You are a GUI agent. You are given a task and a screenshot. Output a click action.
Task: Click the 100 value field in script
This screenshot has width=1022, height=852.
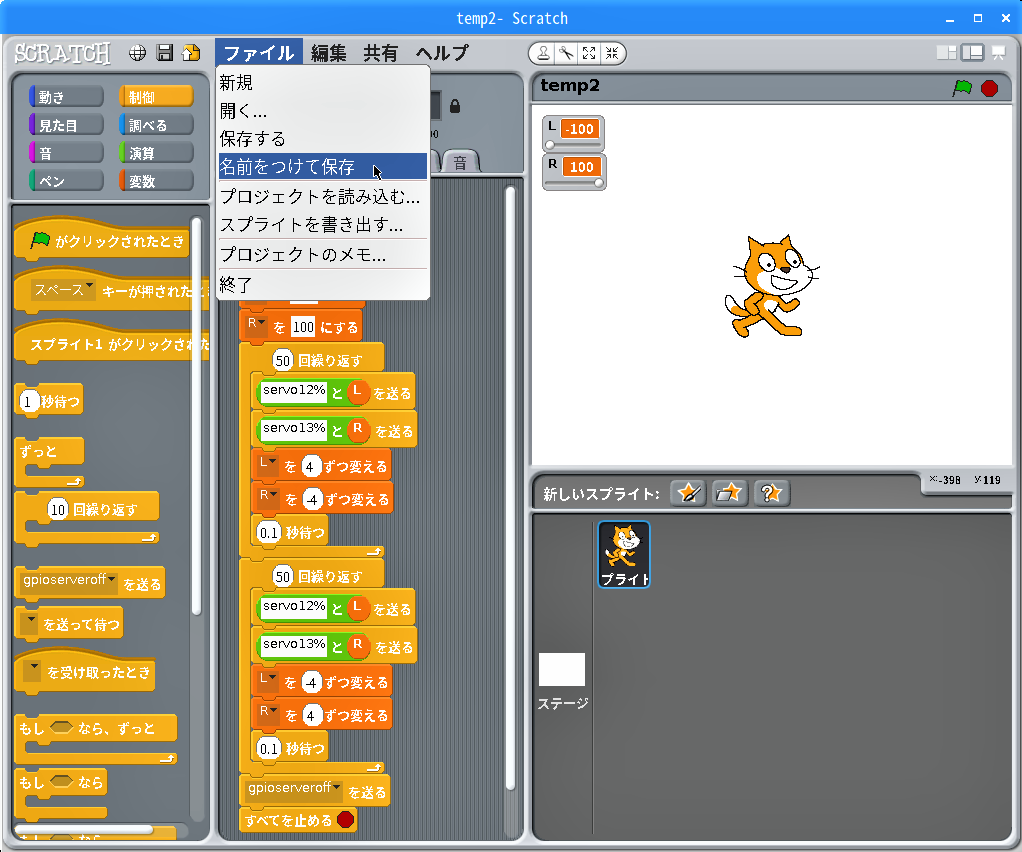[x=303, y=327]
